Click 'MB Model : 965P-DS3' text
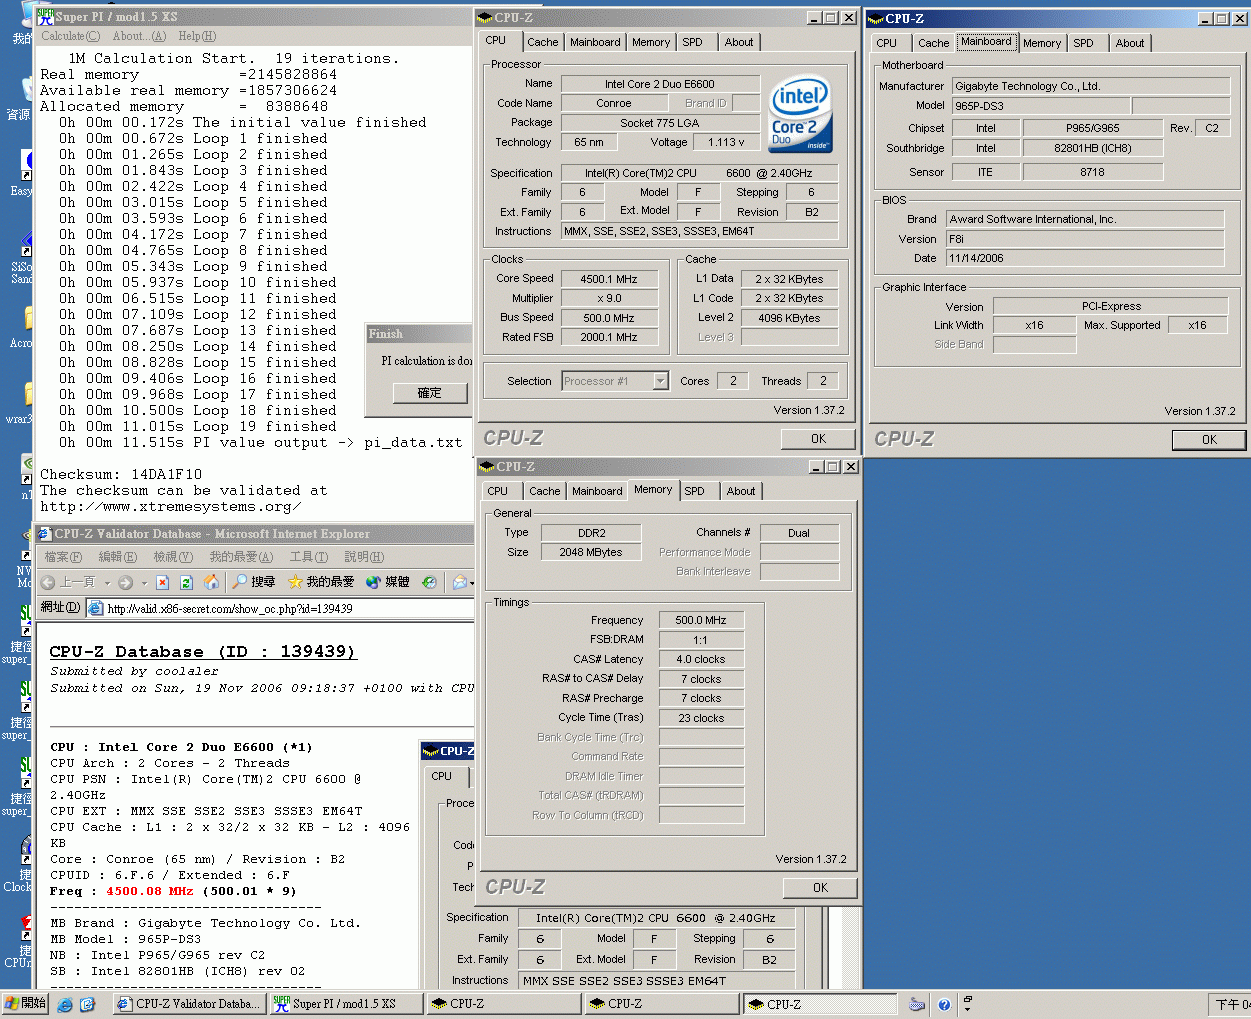 click(x=126, y=939)
